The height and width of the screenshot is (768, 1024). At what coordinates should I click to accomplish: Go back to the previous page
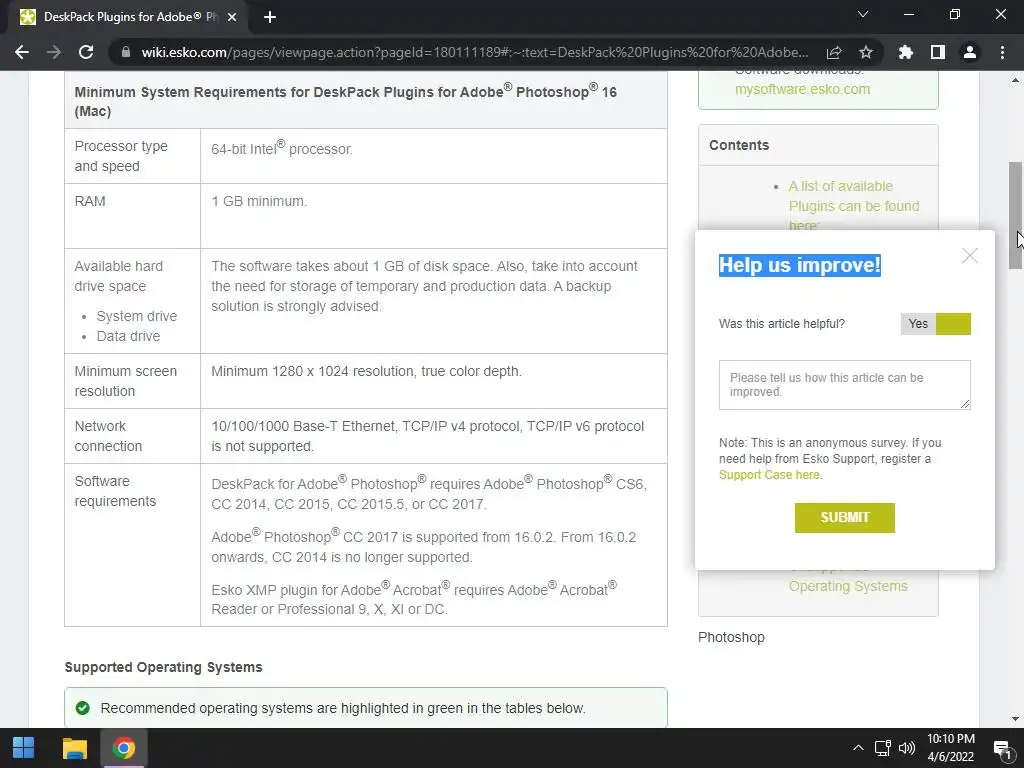[22, 52]
